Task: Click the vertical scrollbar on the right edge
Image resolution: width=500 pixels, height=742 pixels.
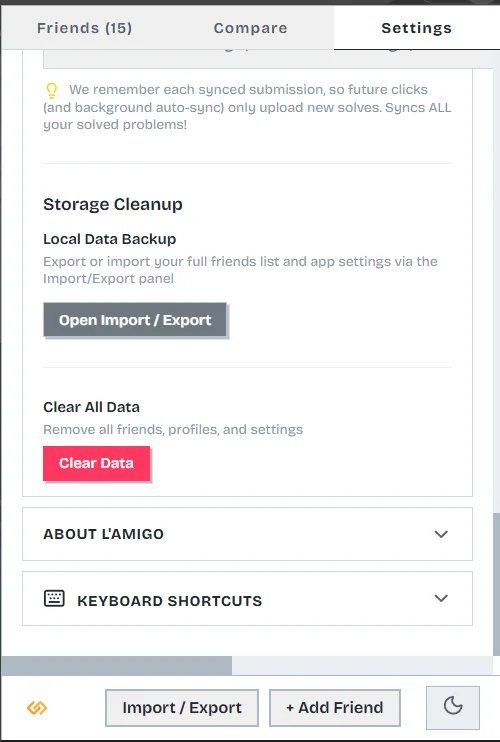Action: (x=496, y=584)
